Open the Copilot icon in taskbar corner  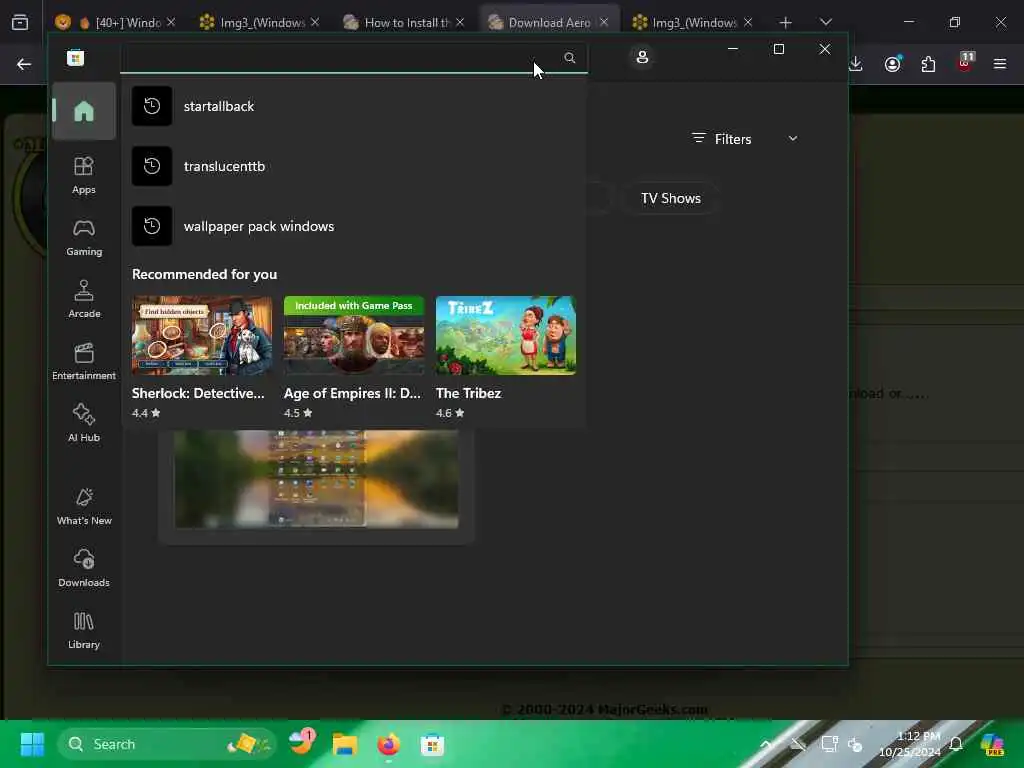pos(992,744)
